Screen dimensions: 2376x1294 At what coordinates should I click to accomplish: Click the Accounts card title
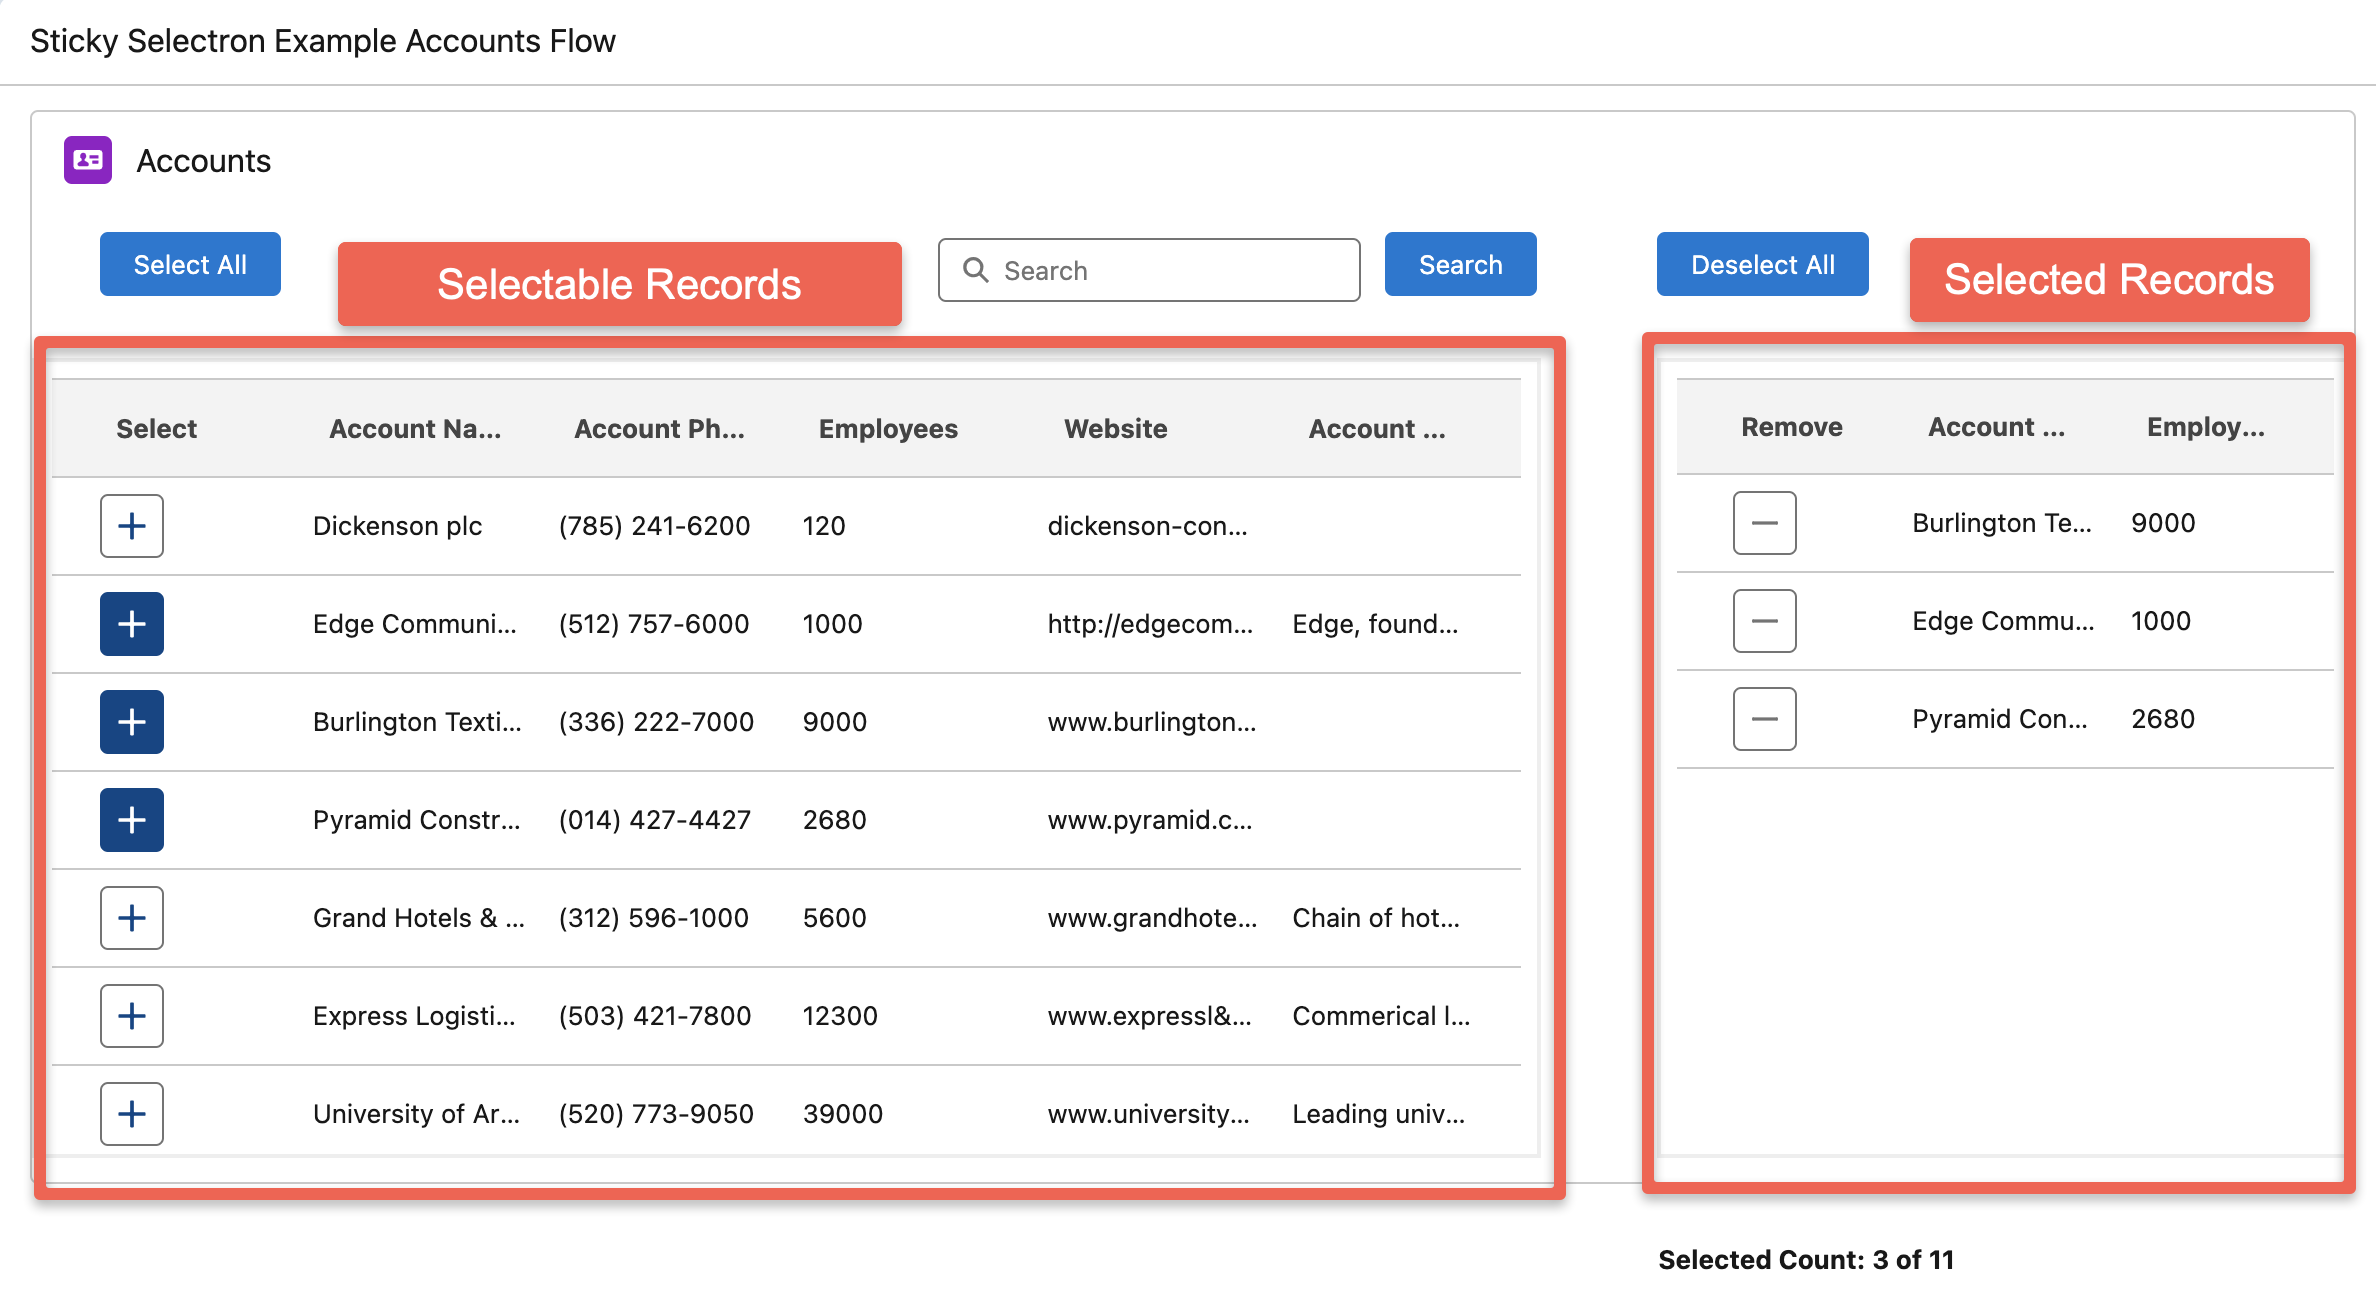(x=203, y=160)
